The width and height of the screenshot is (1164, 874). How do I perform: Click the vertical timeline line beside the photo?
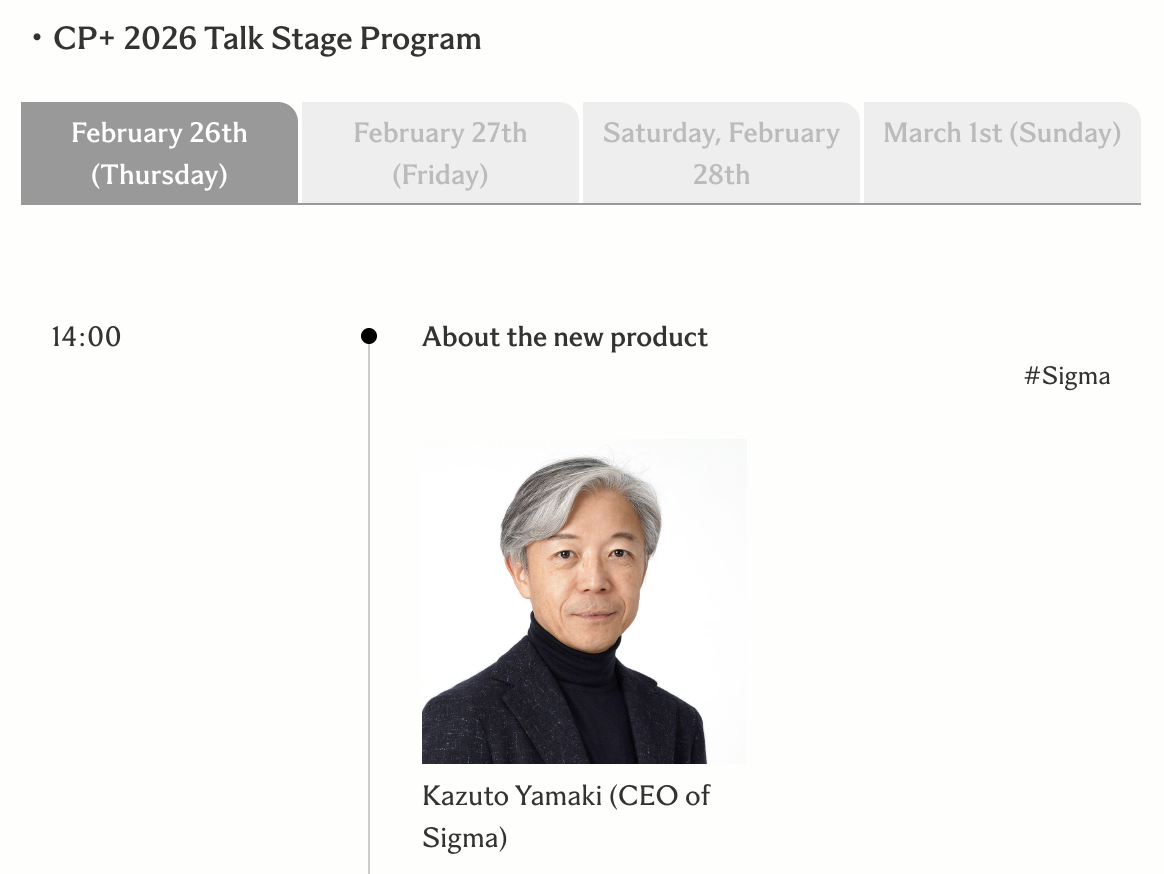(x=369, y=600)
